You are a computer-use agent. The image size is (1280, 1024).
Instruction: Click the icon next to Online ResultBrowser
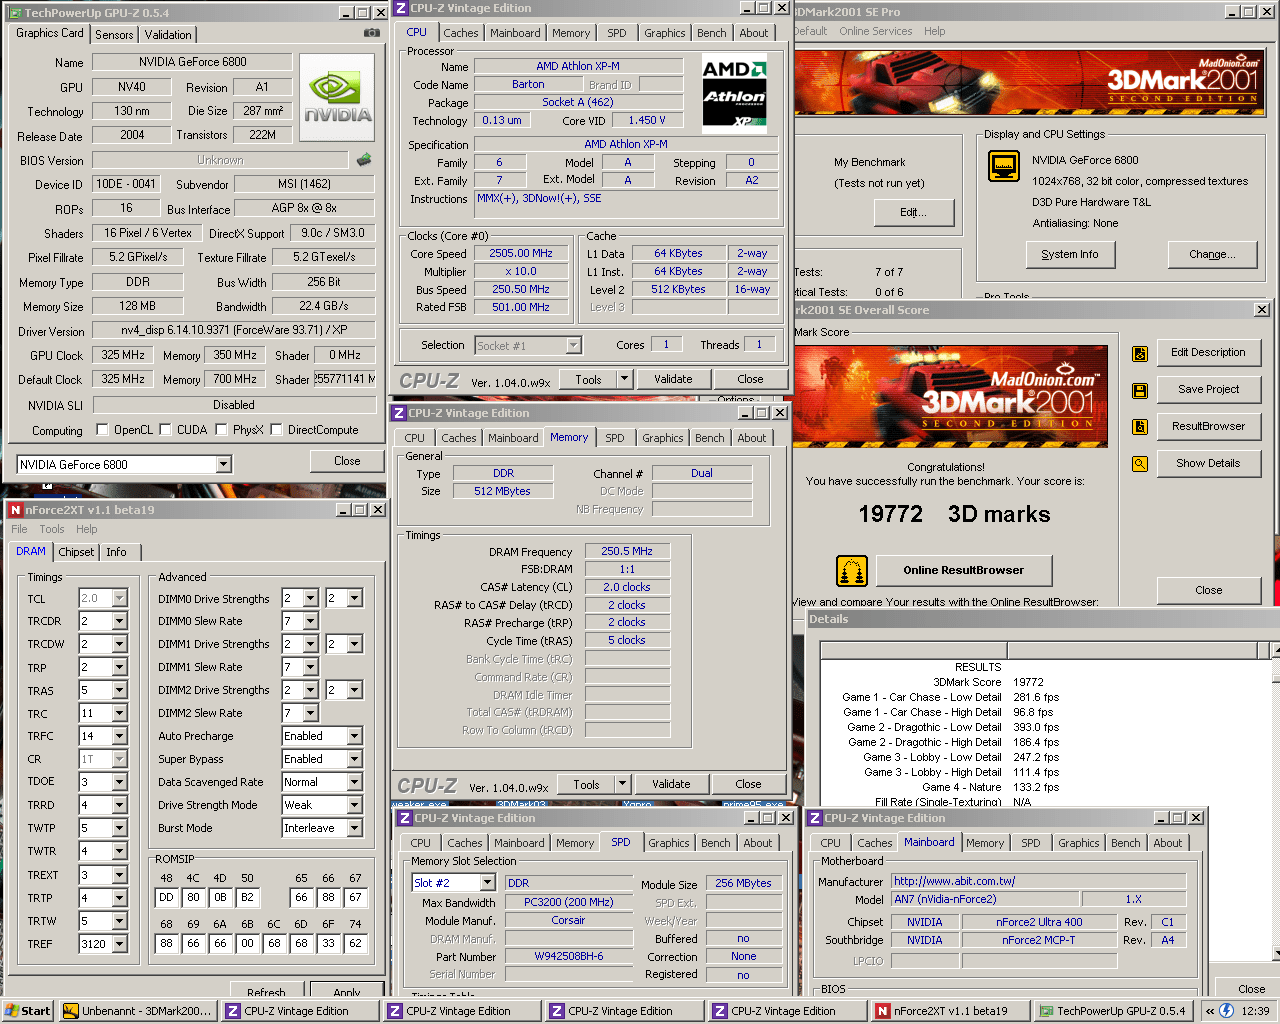click(x=851, y=571)
